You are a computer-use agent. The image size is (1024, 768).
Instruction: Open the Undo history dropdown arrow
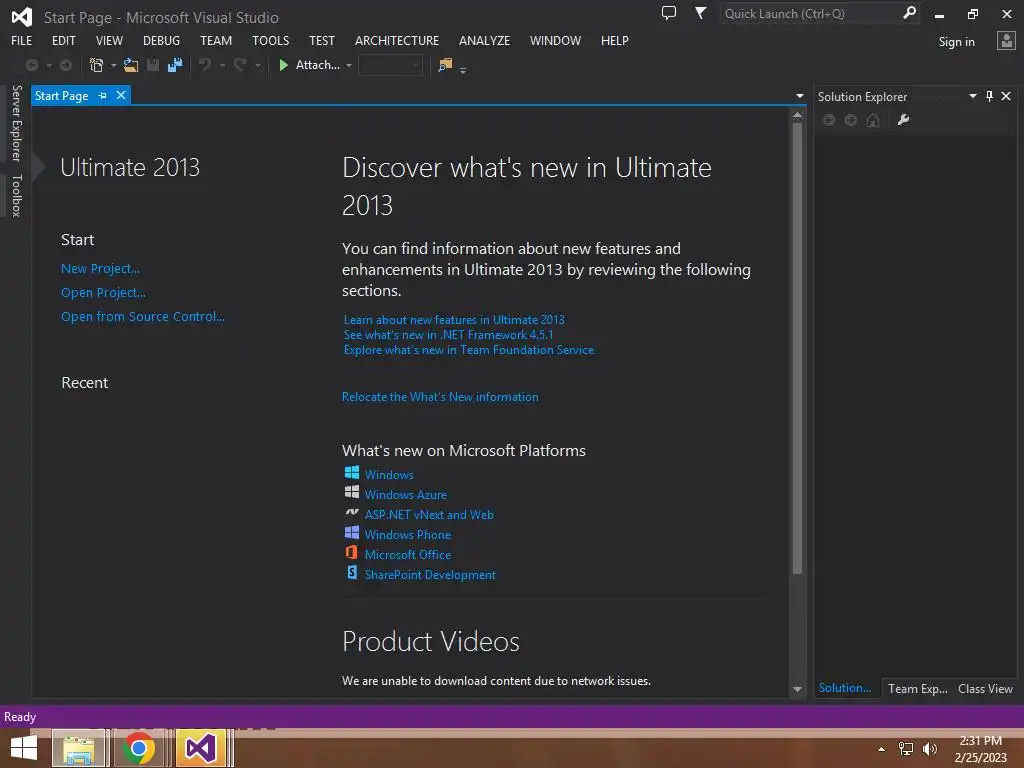pyautogui.click(x=222, y=65)
